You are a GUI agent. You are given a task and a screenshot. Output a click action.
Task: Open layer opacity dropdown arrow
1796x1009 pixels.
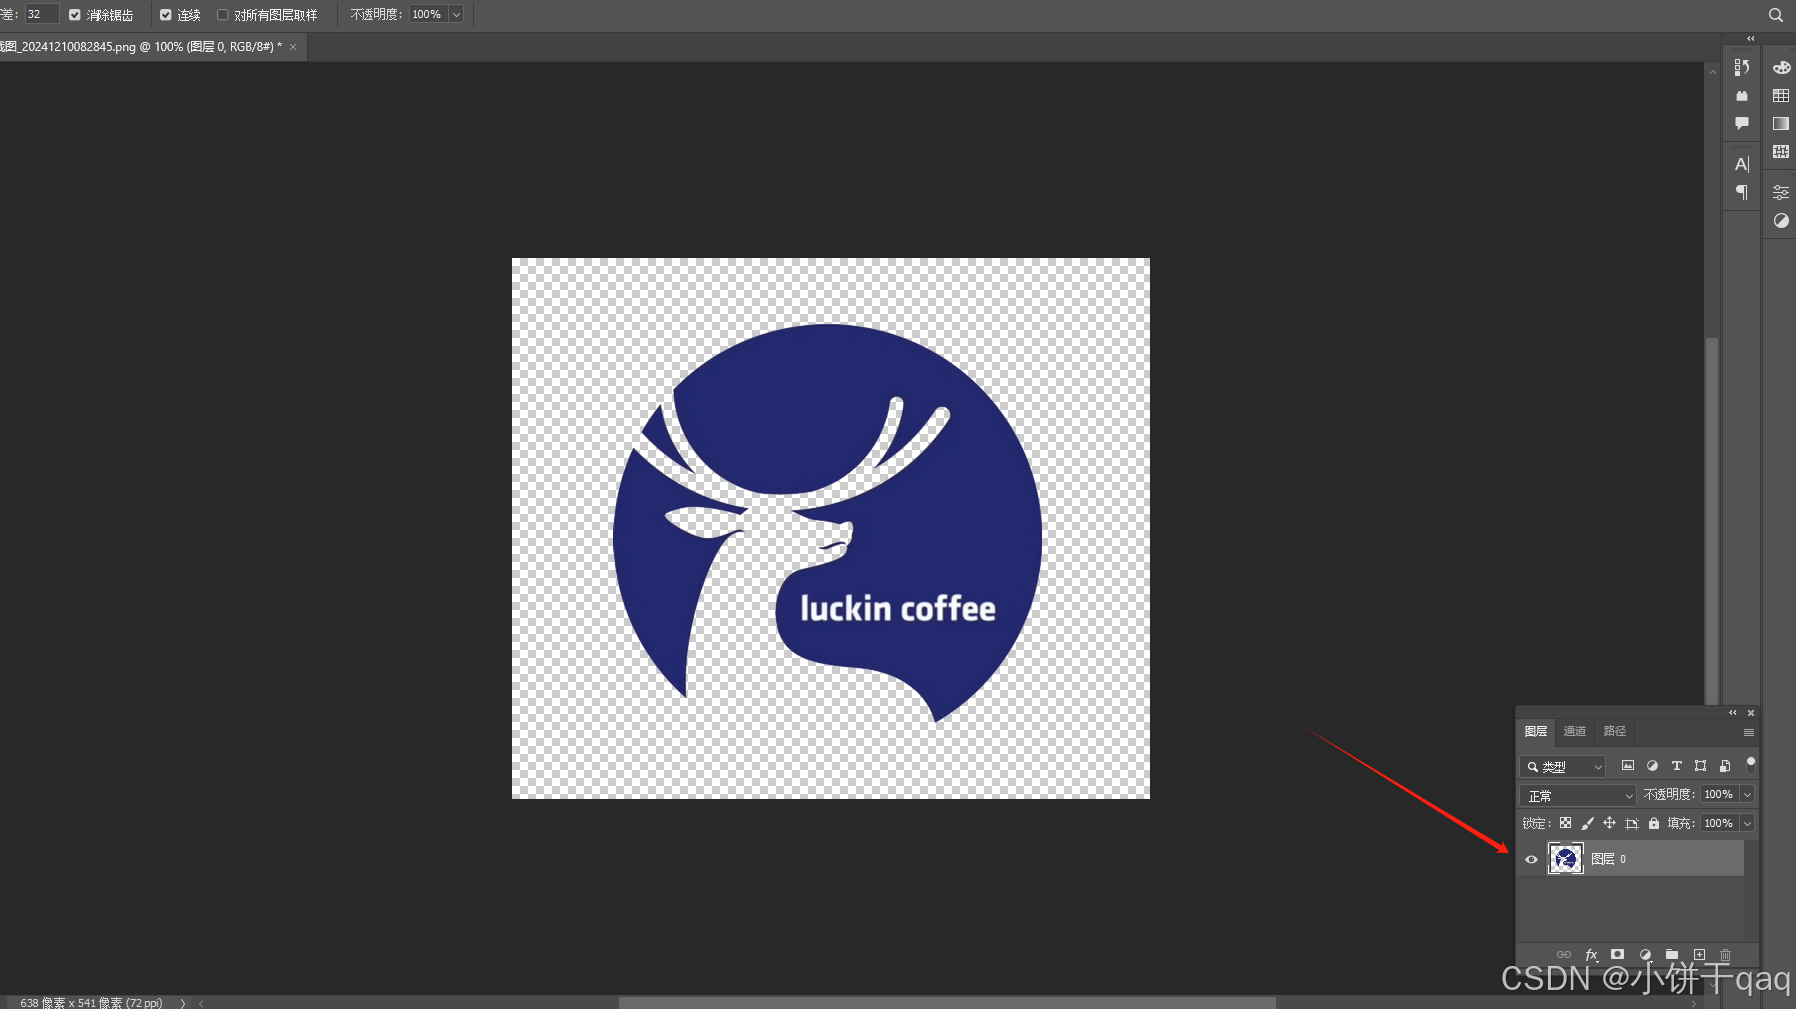(x=1747, y=795)
